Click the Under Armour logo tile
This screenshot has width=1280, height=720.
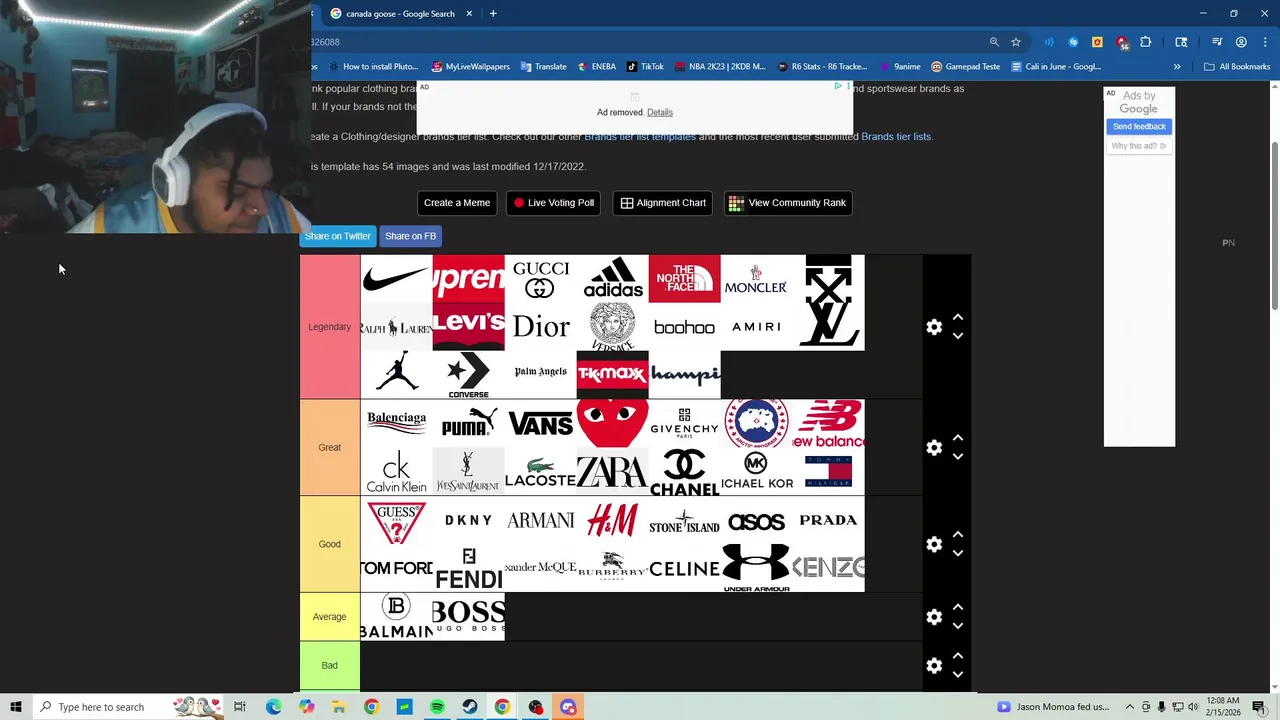(756, 568)
